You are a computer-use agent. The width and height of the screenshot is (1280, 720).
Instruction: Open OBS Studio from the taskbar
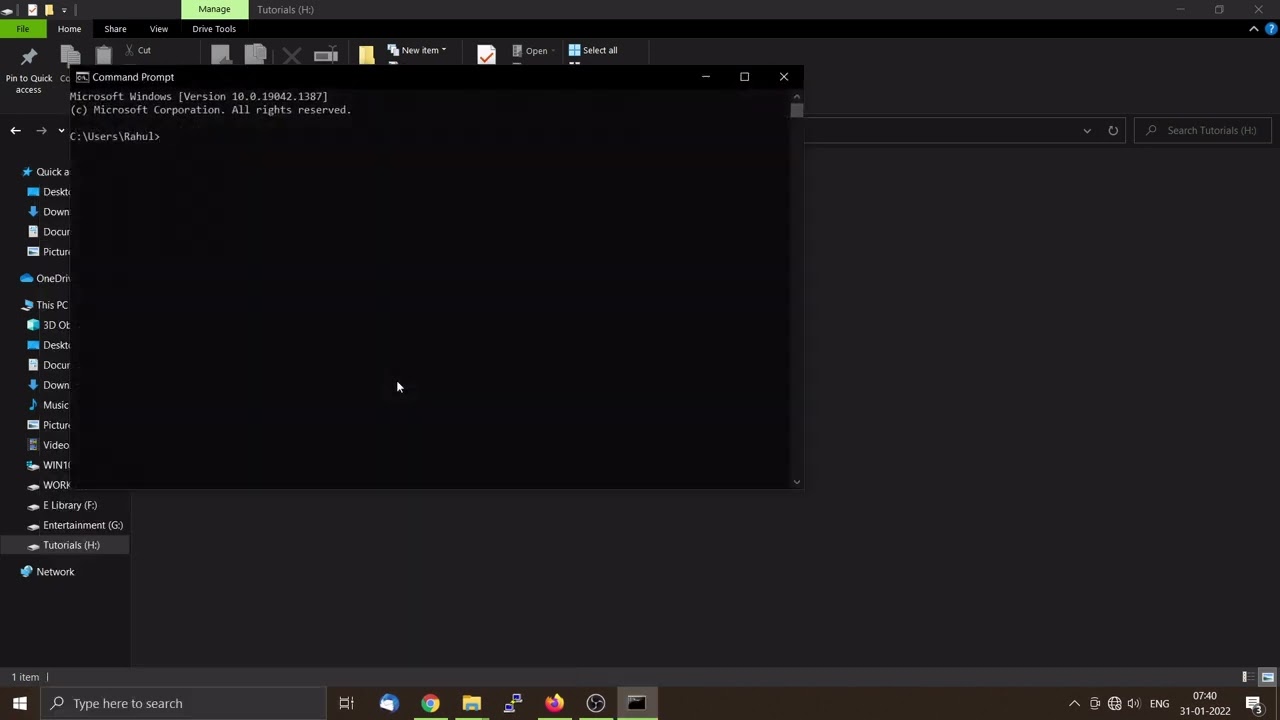click(x=596, y=703)
